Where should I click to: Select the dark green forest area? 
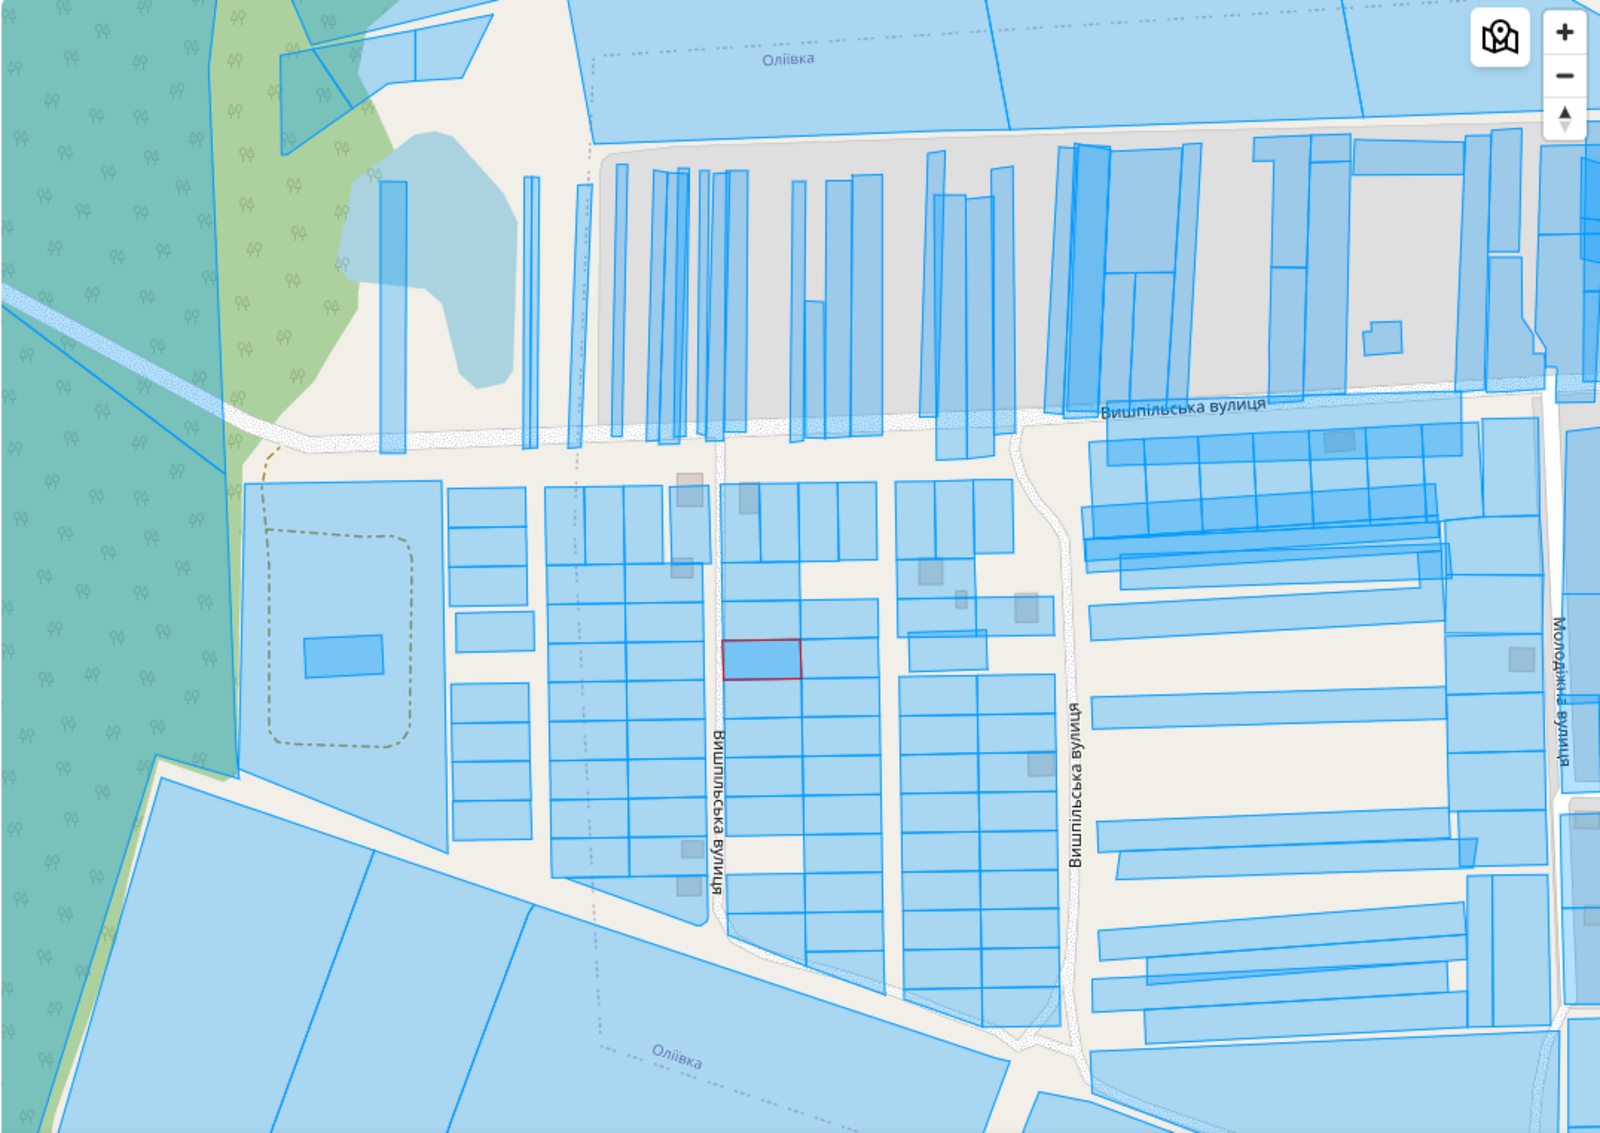click(x=100, y=500)
